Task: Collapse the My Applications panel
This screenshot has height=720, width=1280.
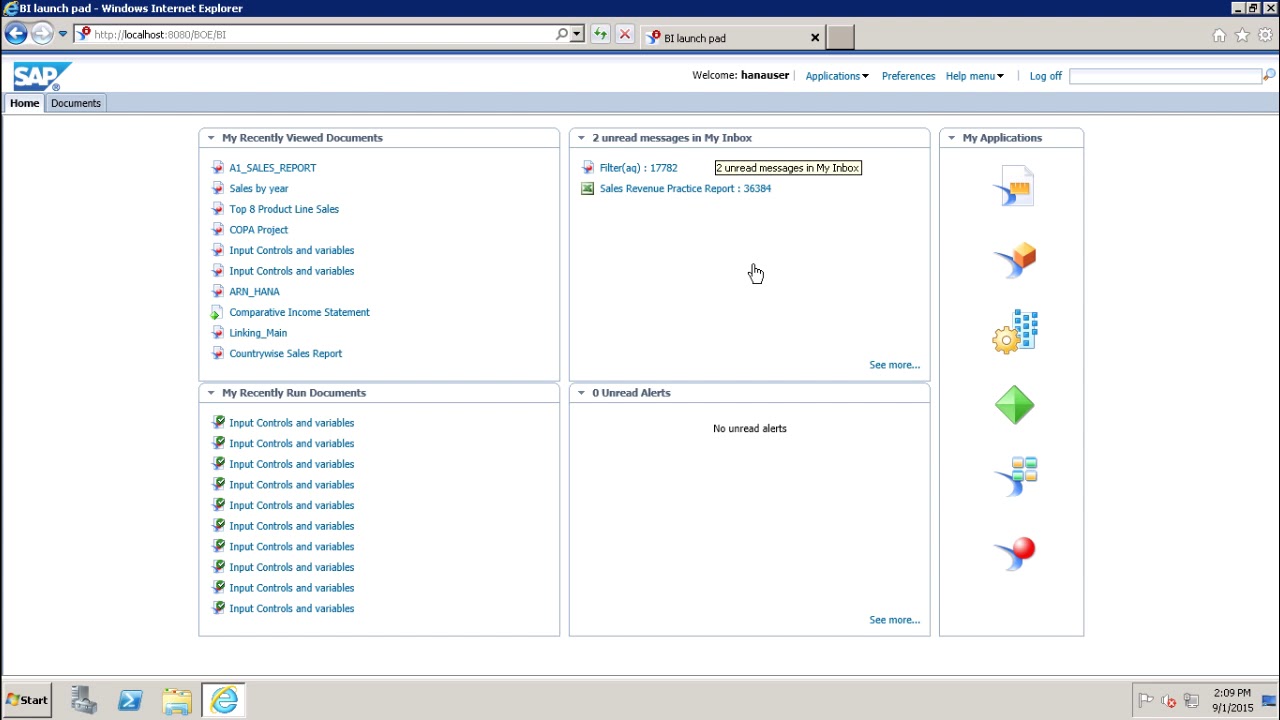Action: coord(952,138)
